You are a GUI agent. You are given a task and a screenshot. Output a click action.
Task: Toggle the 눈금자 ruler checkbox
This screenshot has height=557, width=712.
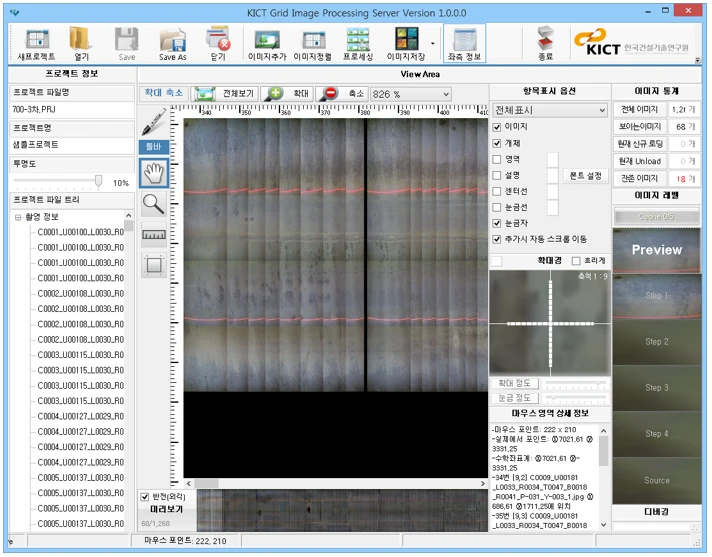click(497, 223)
